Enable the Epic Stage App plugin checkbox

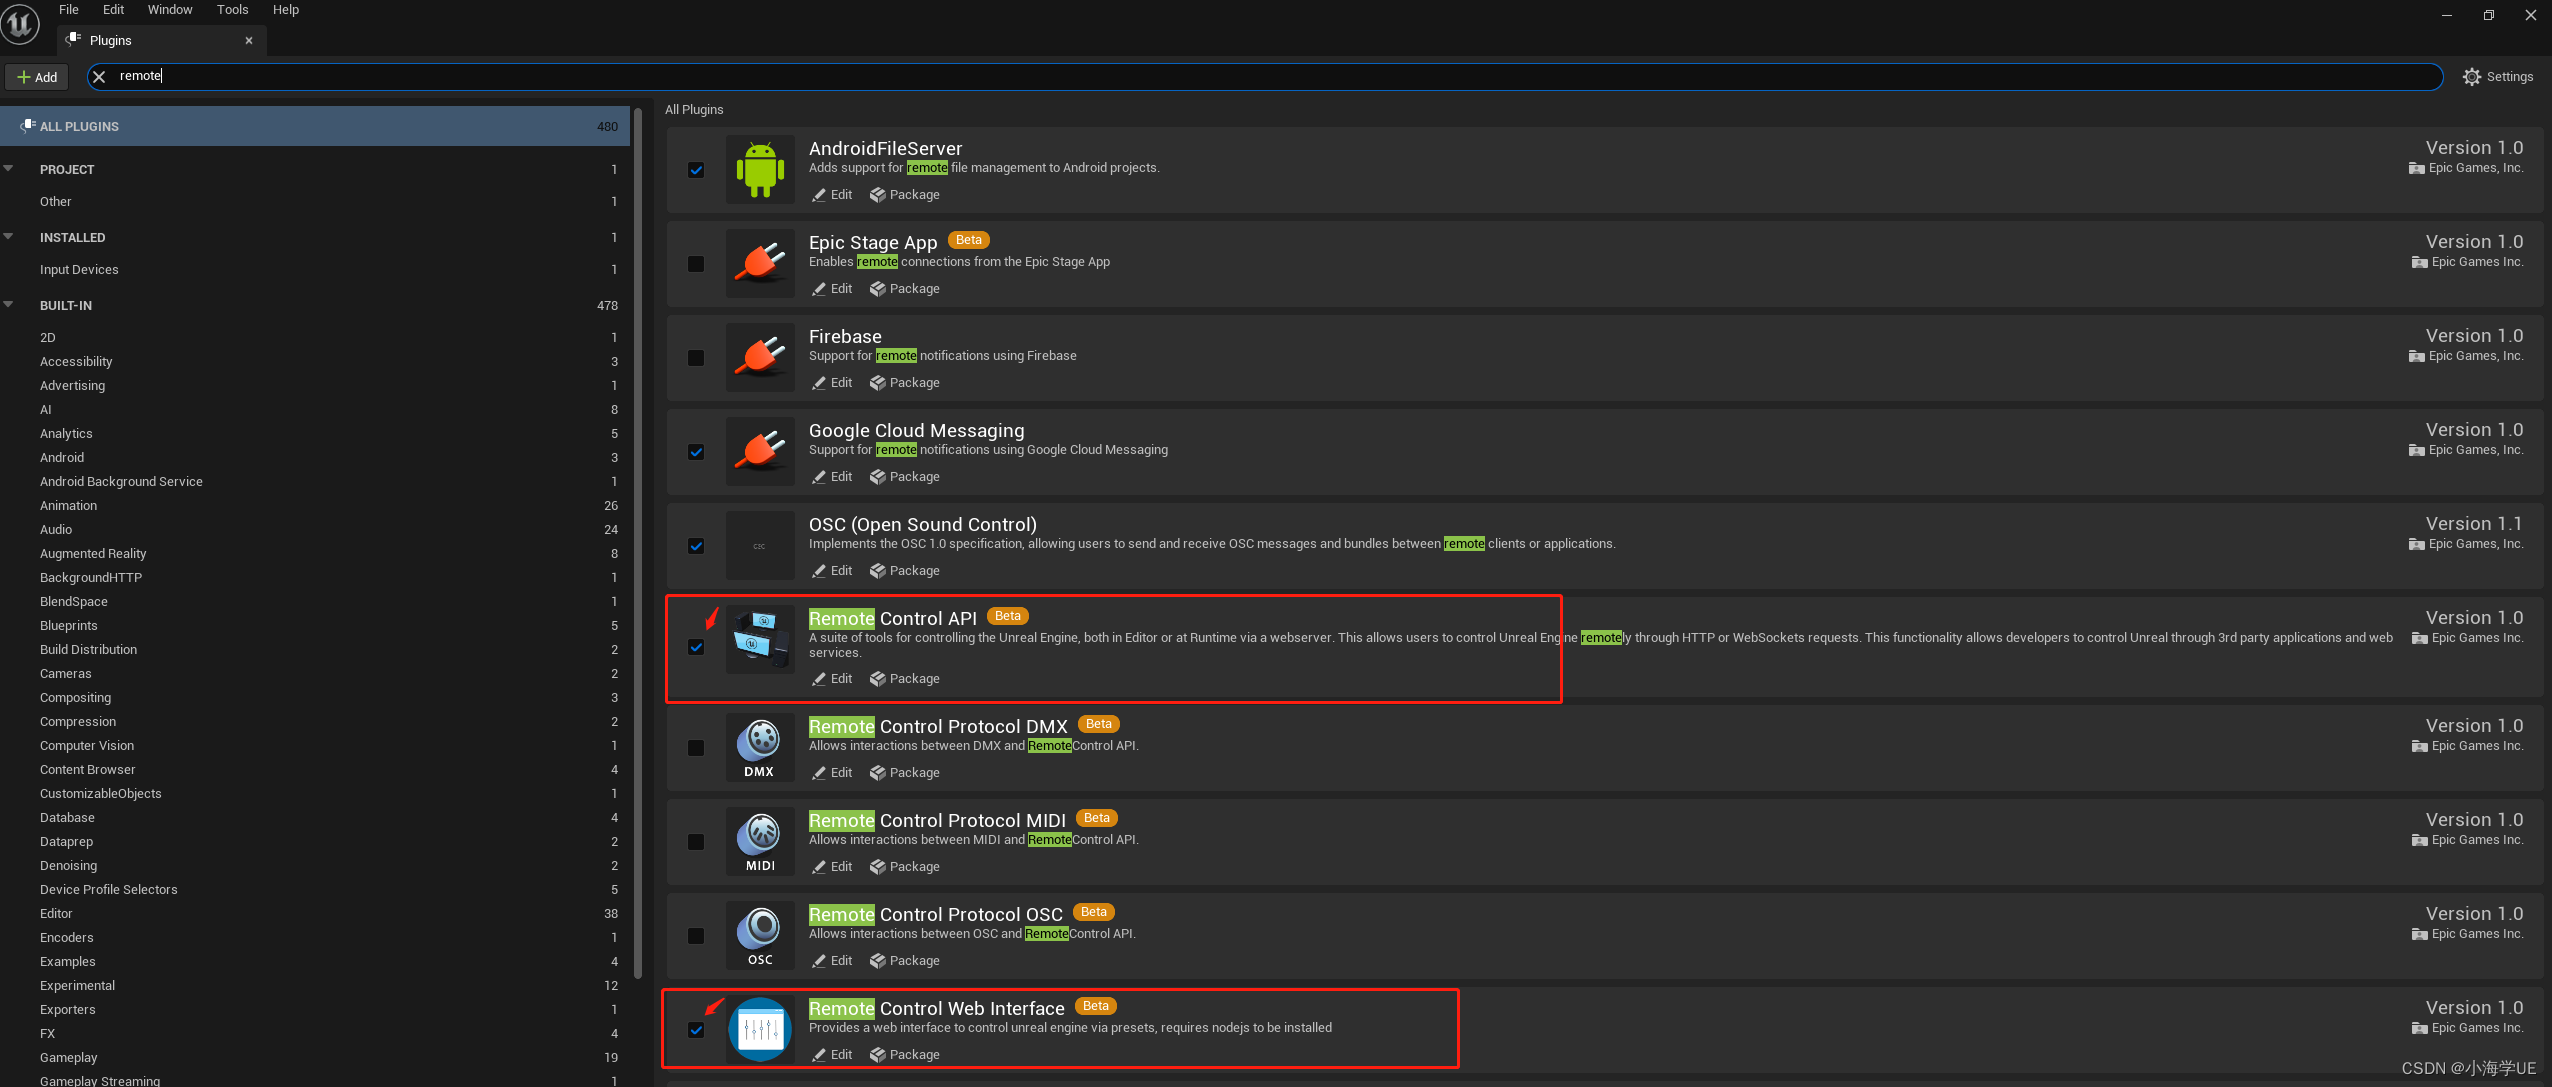pyautogui.click(x=696, y=264)
